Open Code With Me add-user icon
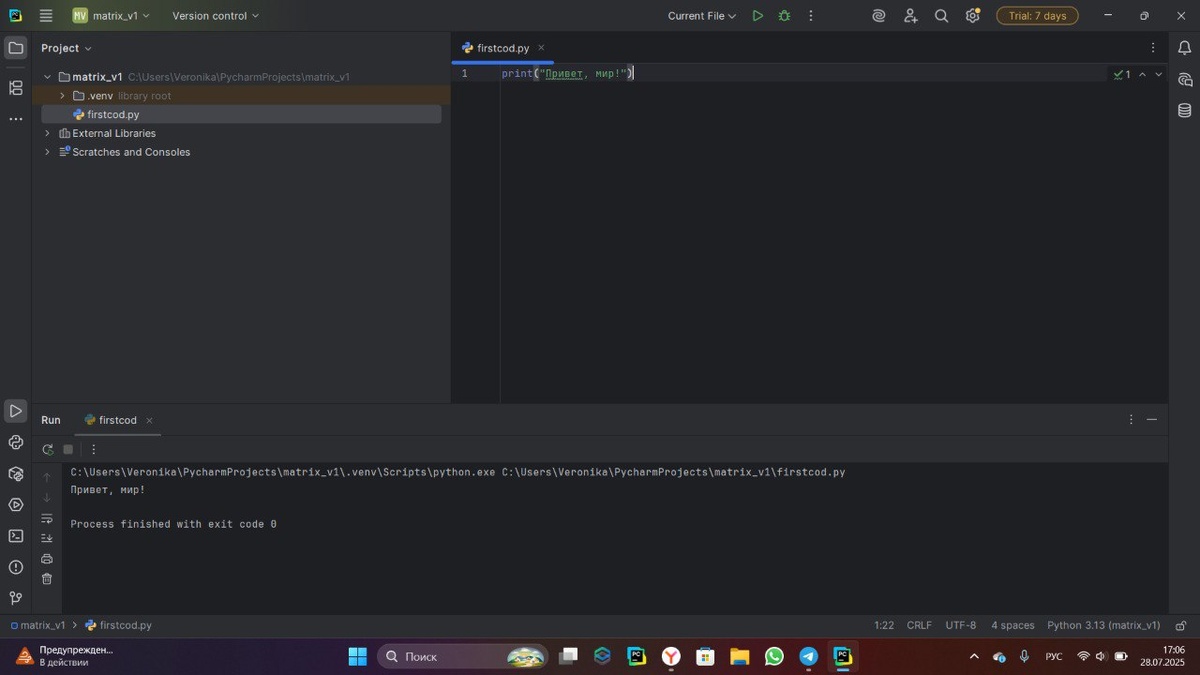The image size is (1200, 675). pos(910,16)
